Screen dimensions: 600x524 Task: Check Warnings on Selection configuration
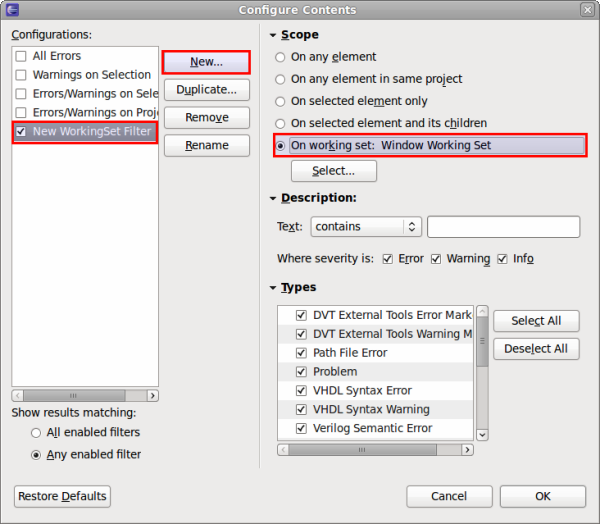21,75
